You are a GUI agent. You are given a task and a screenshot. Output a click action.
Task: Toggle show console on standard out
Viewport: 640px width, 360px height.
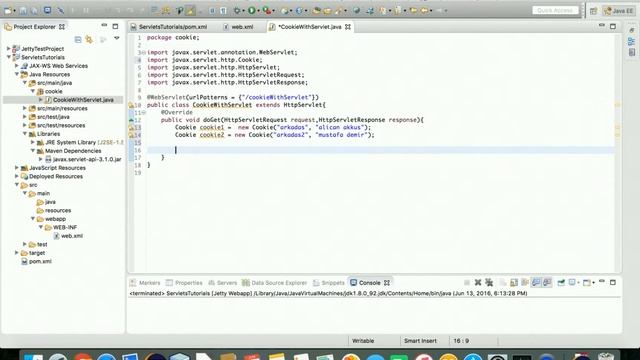click(x=536, y=282)
